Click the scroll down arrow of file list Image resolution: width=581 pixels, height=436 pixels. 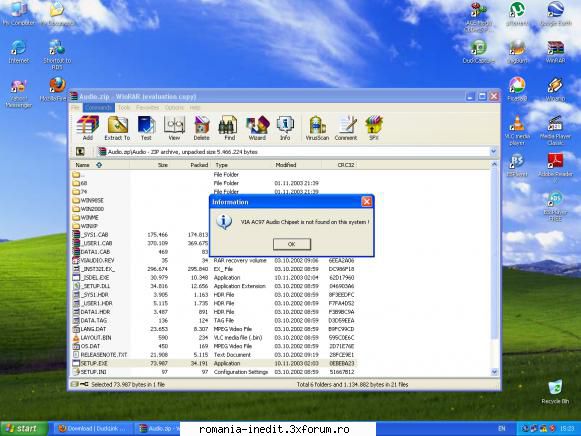pyautogui.click(x=494, y=372)
